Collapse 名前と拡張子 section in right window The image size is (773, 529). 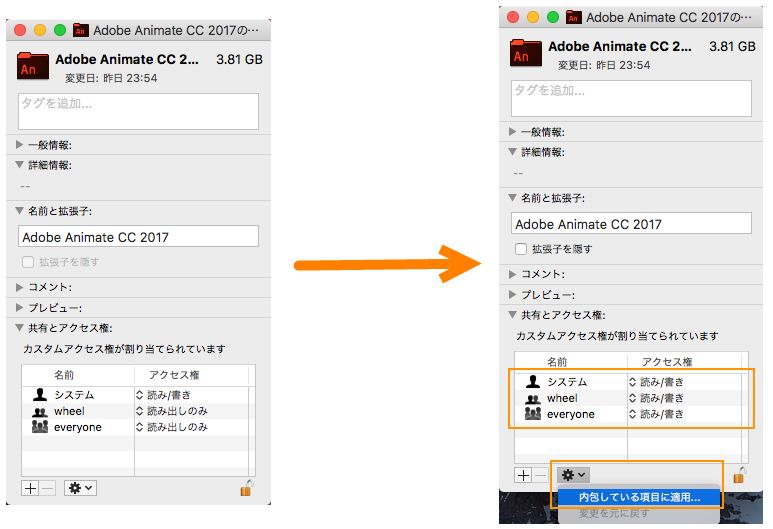click(512, 198)
